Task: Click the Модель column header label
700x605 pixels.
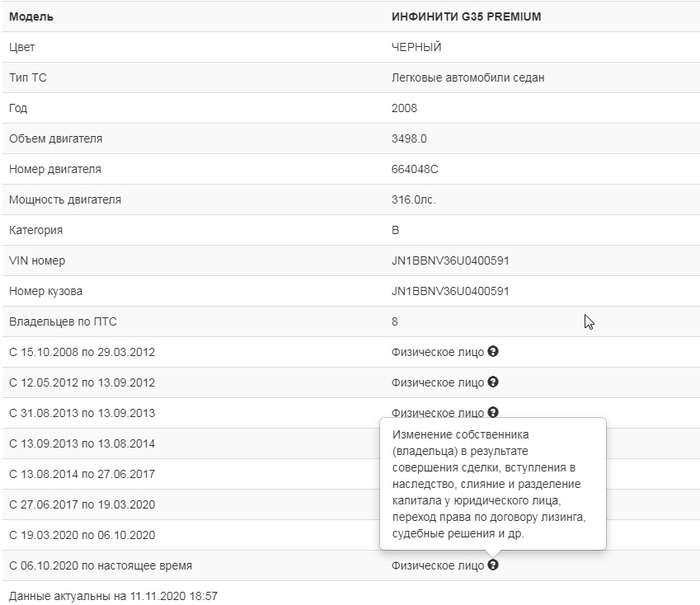Action: 31,17
